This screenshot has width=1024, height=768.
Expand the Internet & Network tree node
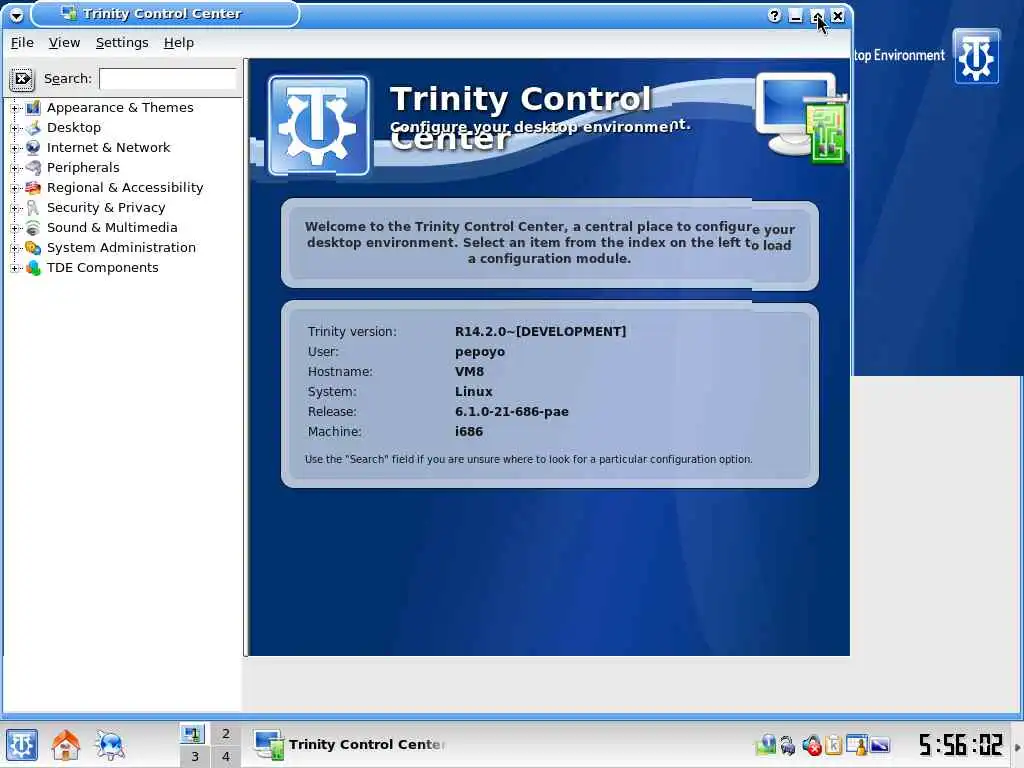14,148
